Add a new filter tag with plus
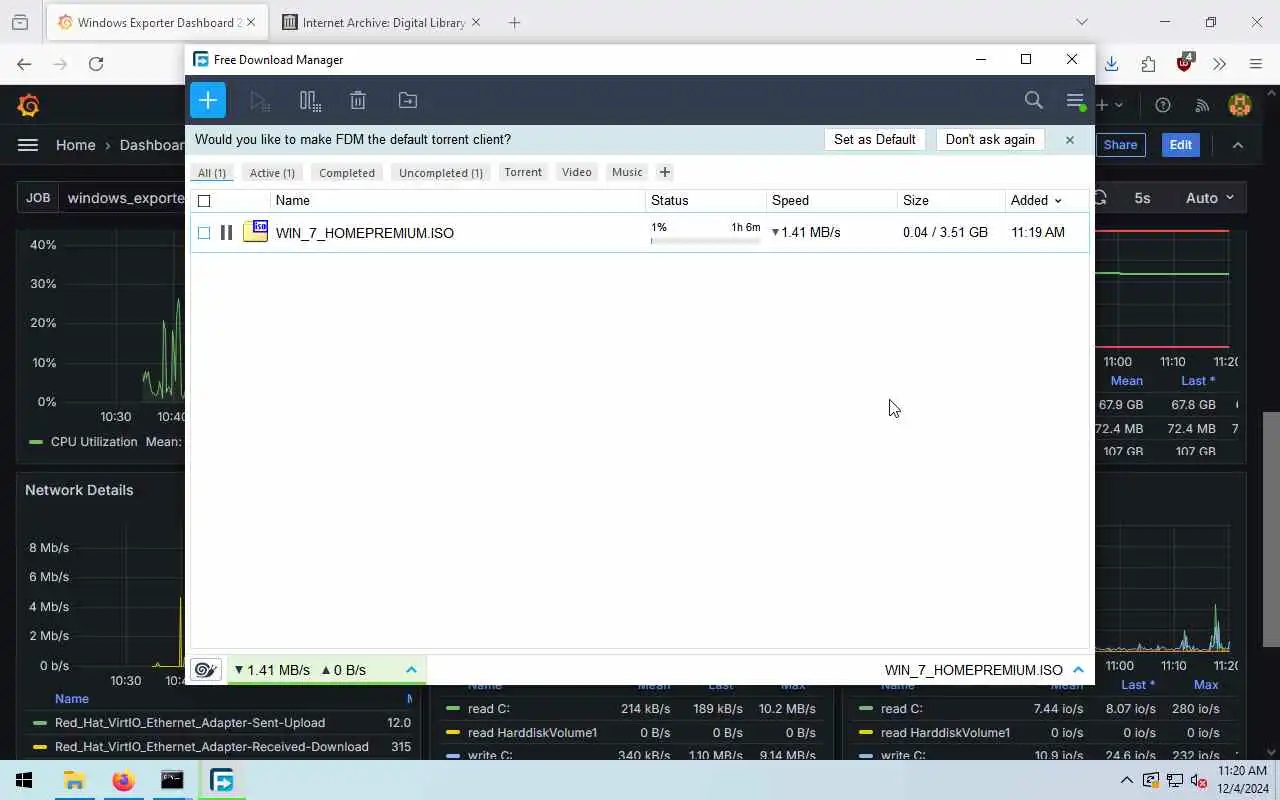Viewport: 1280px width, 800px height. tap(665, 172)
